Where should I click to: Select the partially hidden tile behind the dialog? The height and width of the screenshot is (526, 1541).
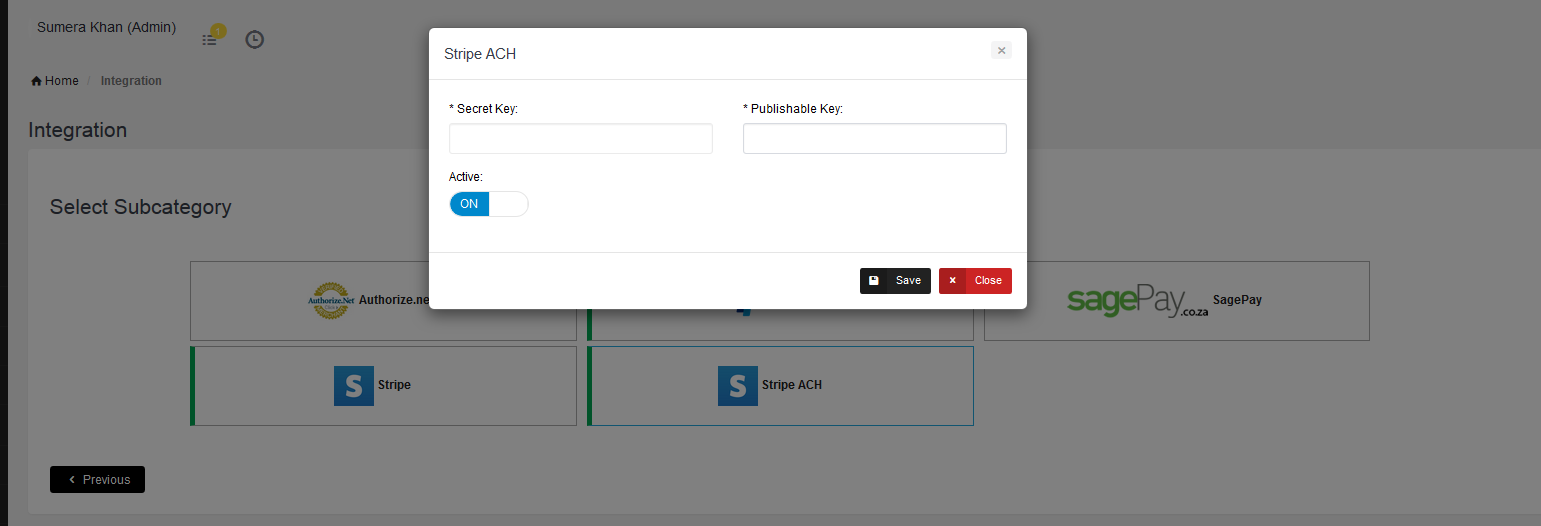coord(780,323)
